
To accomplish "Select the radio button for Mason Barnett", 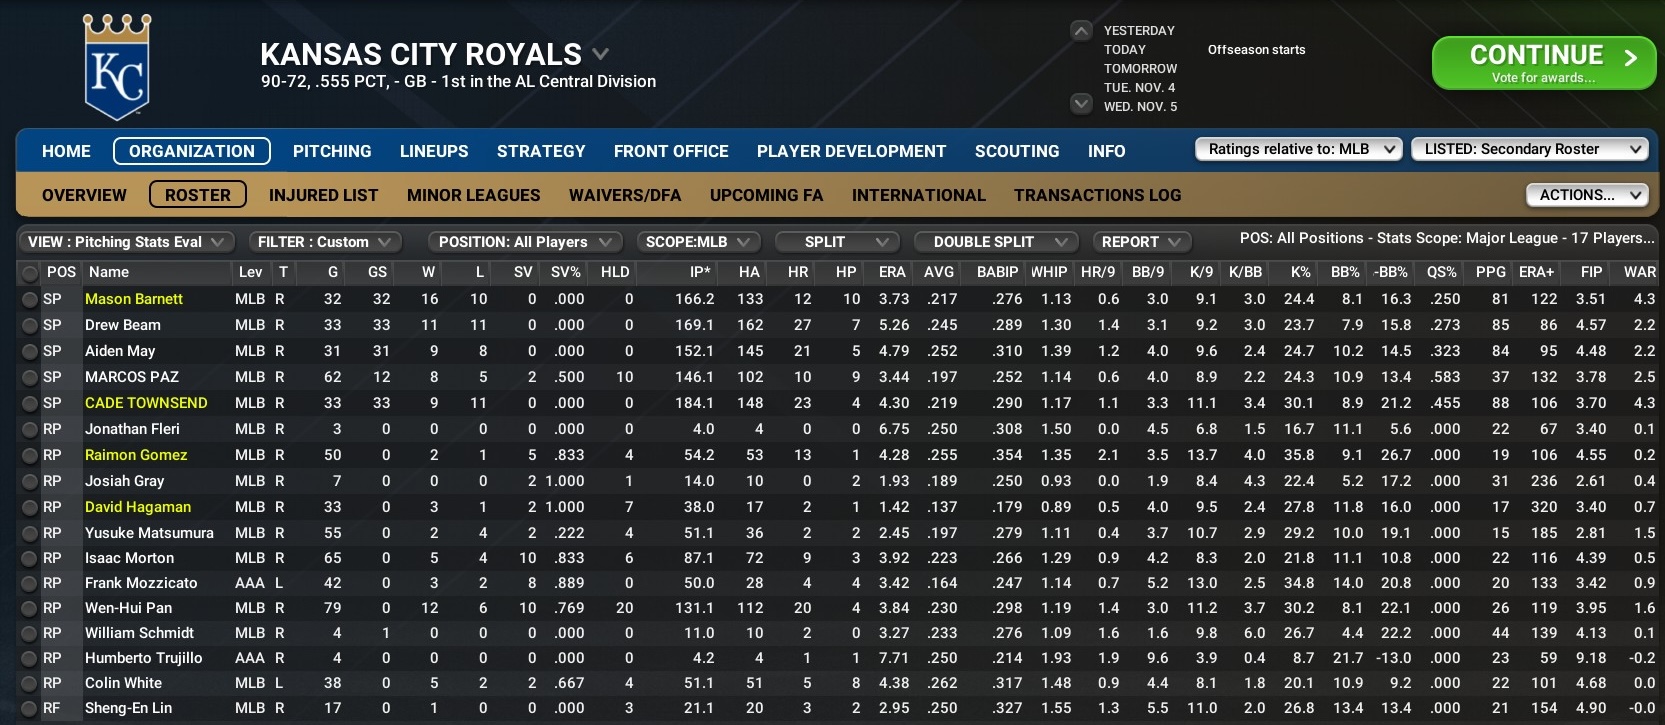I will coord(30,299).
